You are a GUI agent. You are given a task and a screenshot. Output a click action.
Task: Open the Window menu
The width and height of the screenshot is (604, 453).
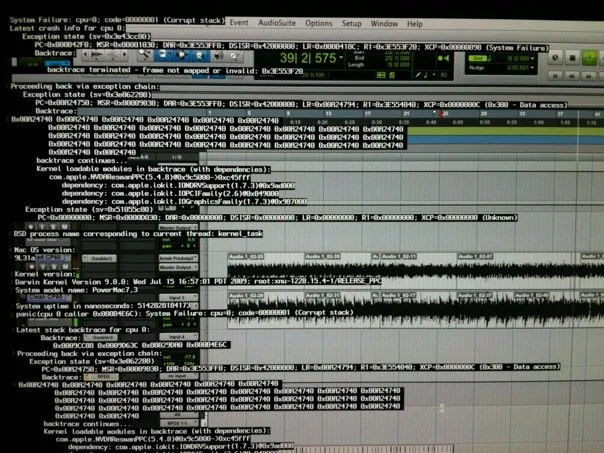pos(384,23)
